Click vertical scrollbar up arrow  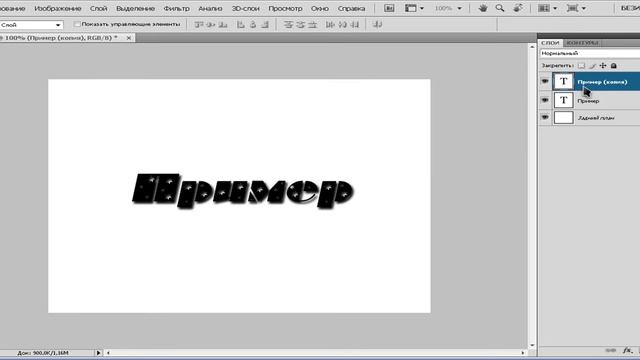[532, 47]
